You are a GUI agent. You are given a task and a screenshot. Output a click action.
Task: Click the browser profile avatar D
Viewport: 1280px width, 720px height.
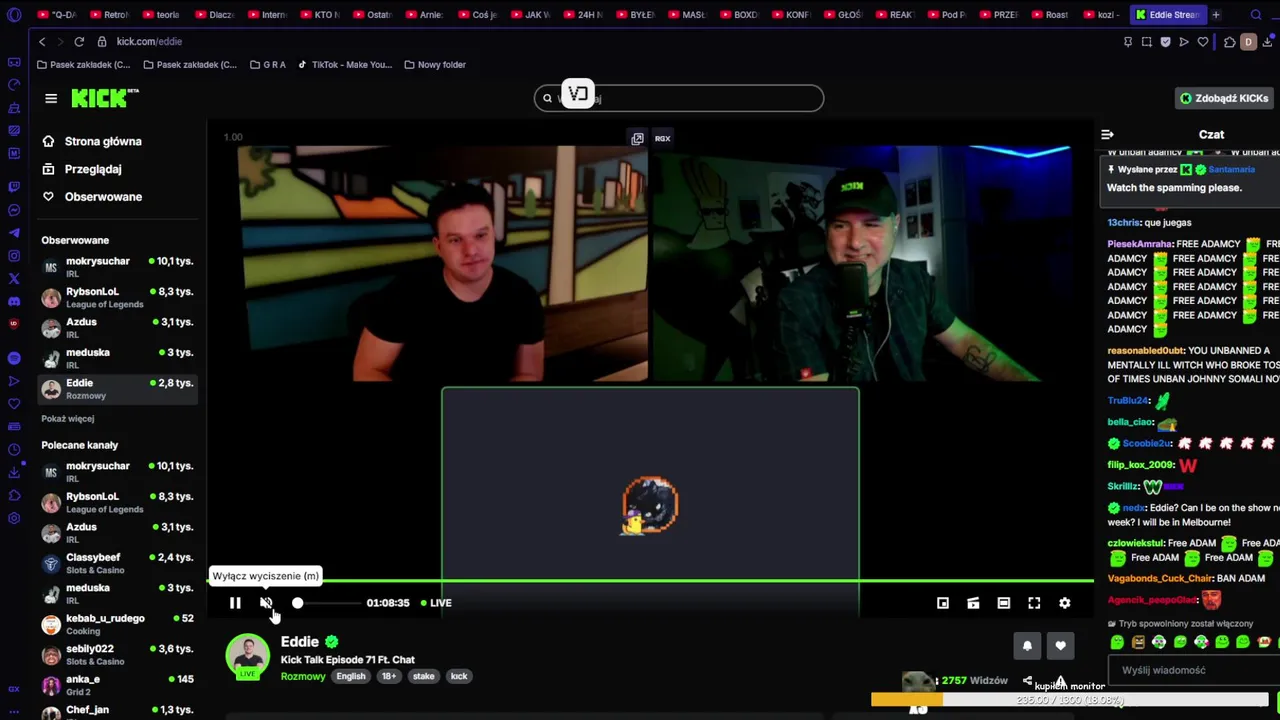pos(1248,42)
